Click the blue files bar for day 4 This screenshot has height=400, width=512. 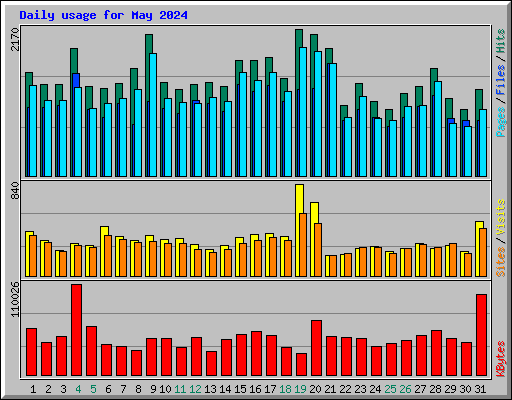click(76, 80)
